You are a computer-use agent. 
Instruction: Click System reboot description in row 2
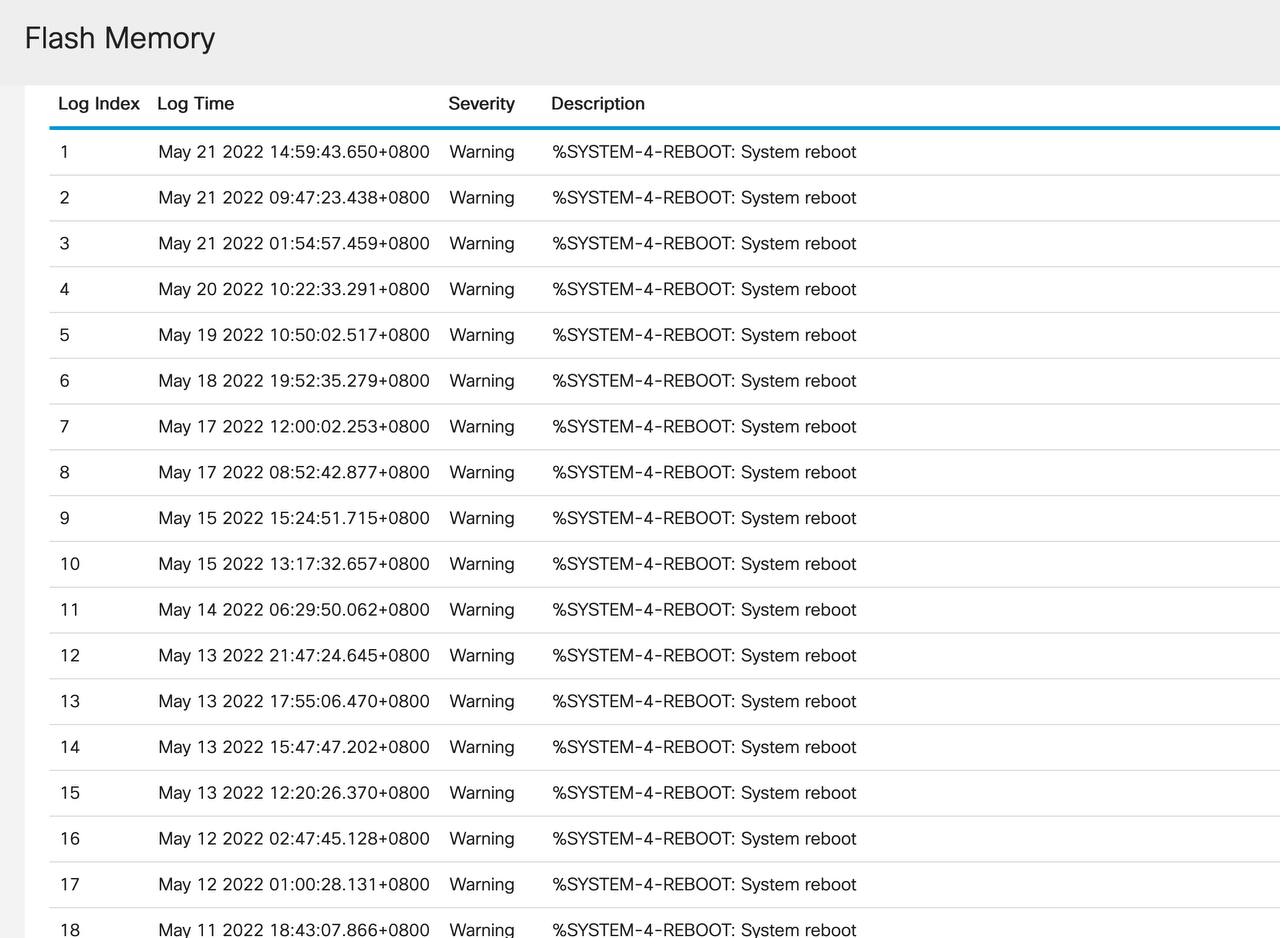point(704,198)
